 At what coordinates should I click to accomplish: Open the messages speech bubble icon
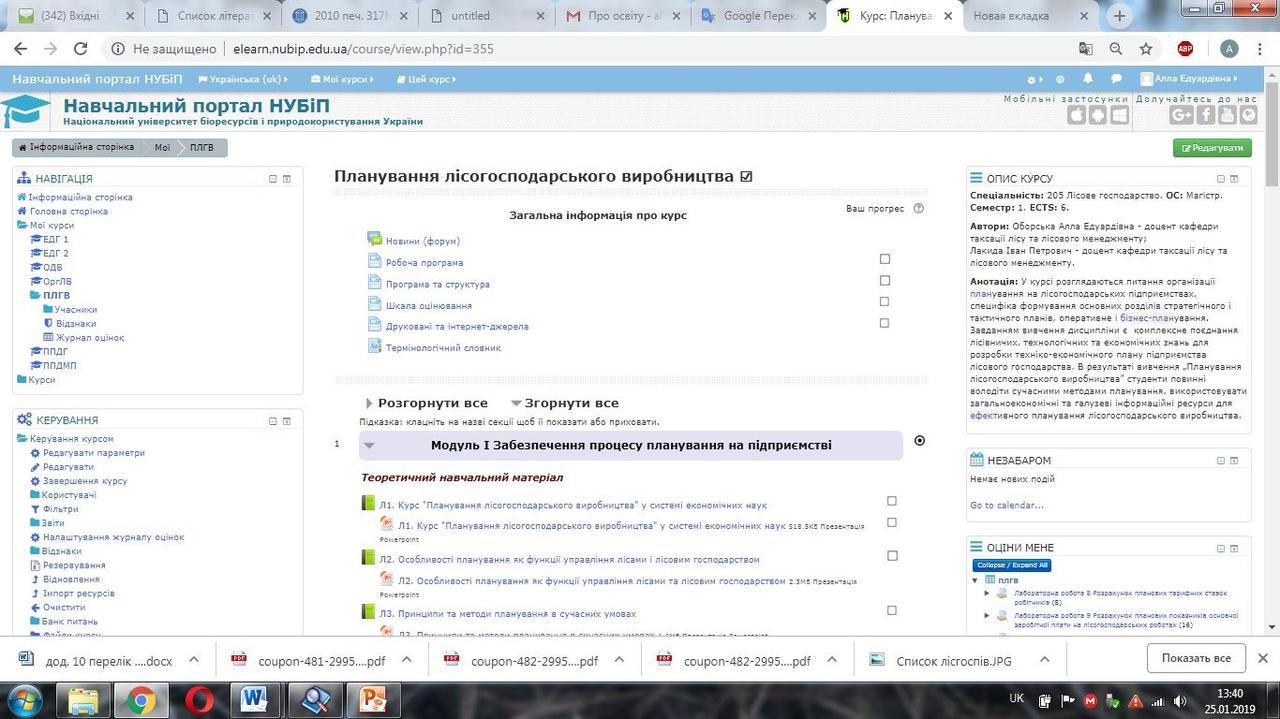1116,79
